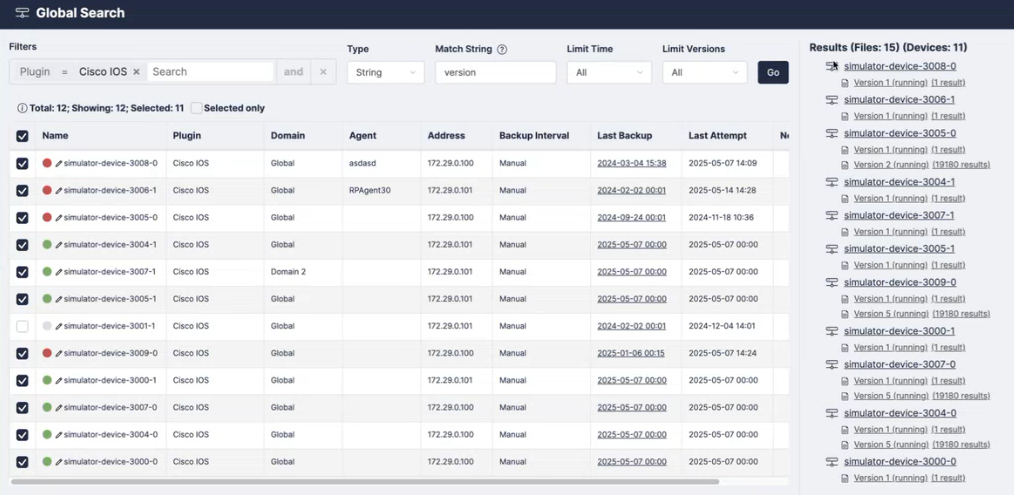Expand the Limit Time dropdown
The height and width of the screenshot is (495, 1014).
click(608, 72)
